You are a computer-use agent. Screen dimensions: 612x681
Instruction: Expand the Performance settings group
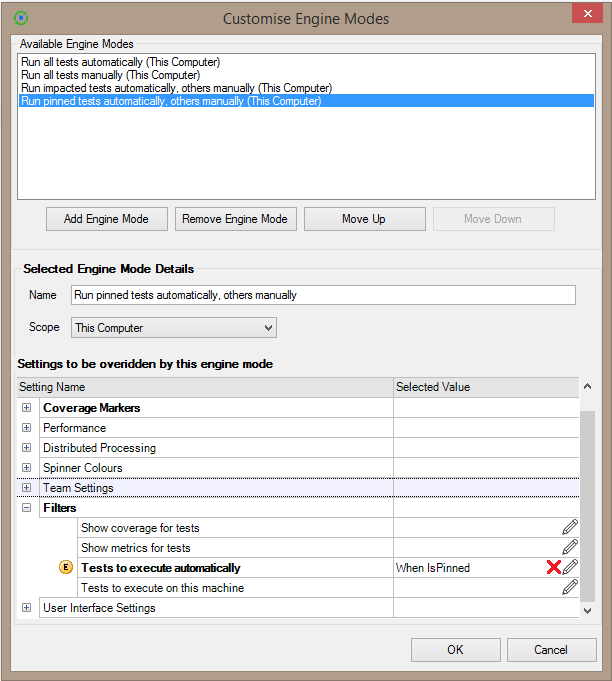(26, 428)
